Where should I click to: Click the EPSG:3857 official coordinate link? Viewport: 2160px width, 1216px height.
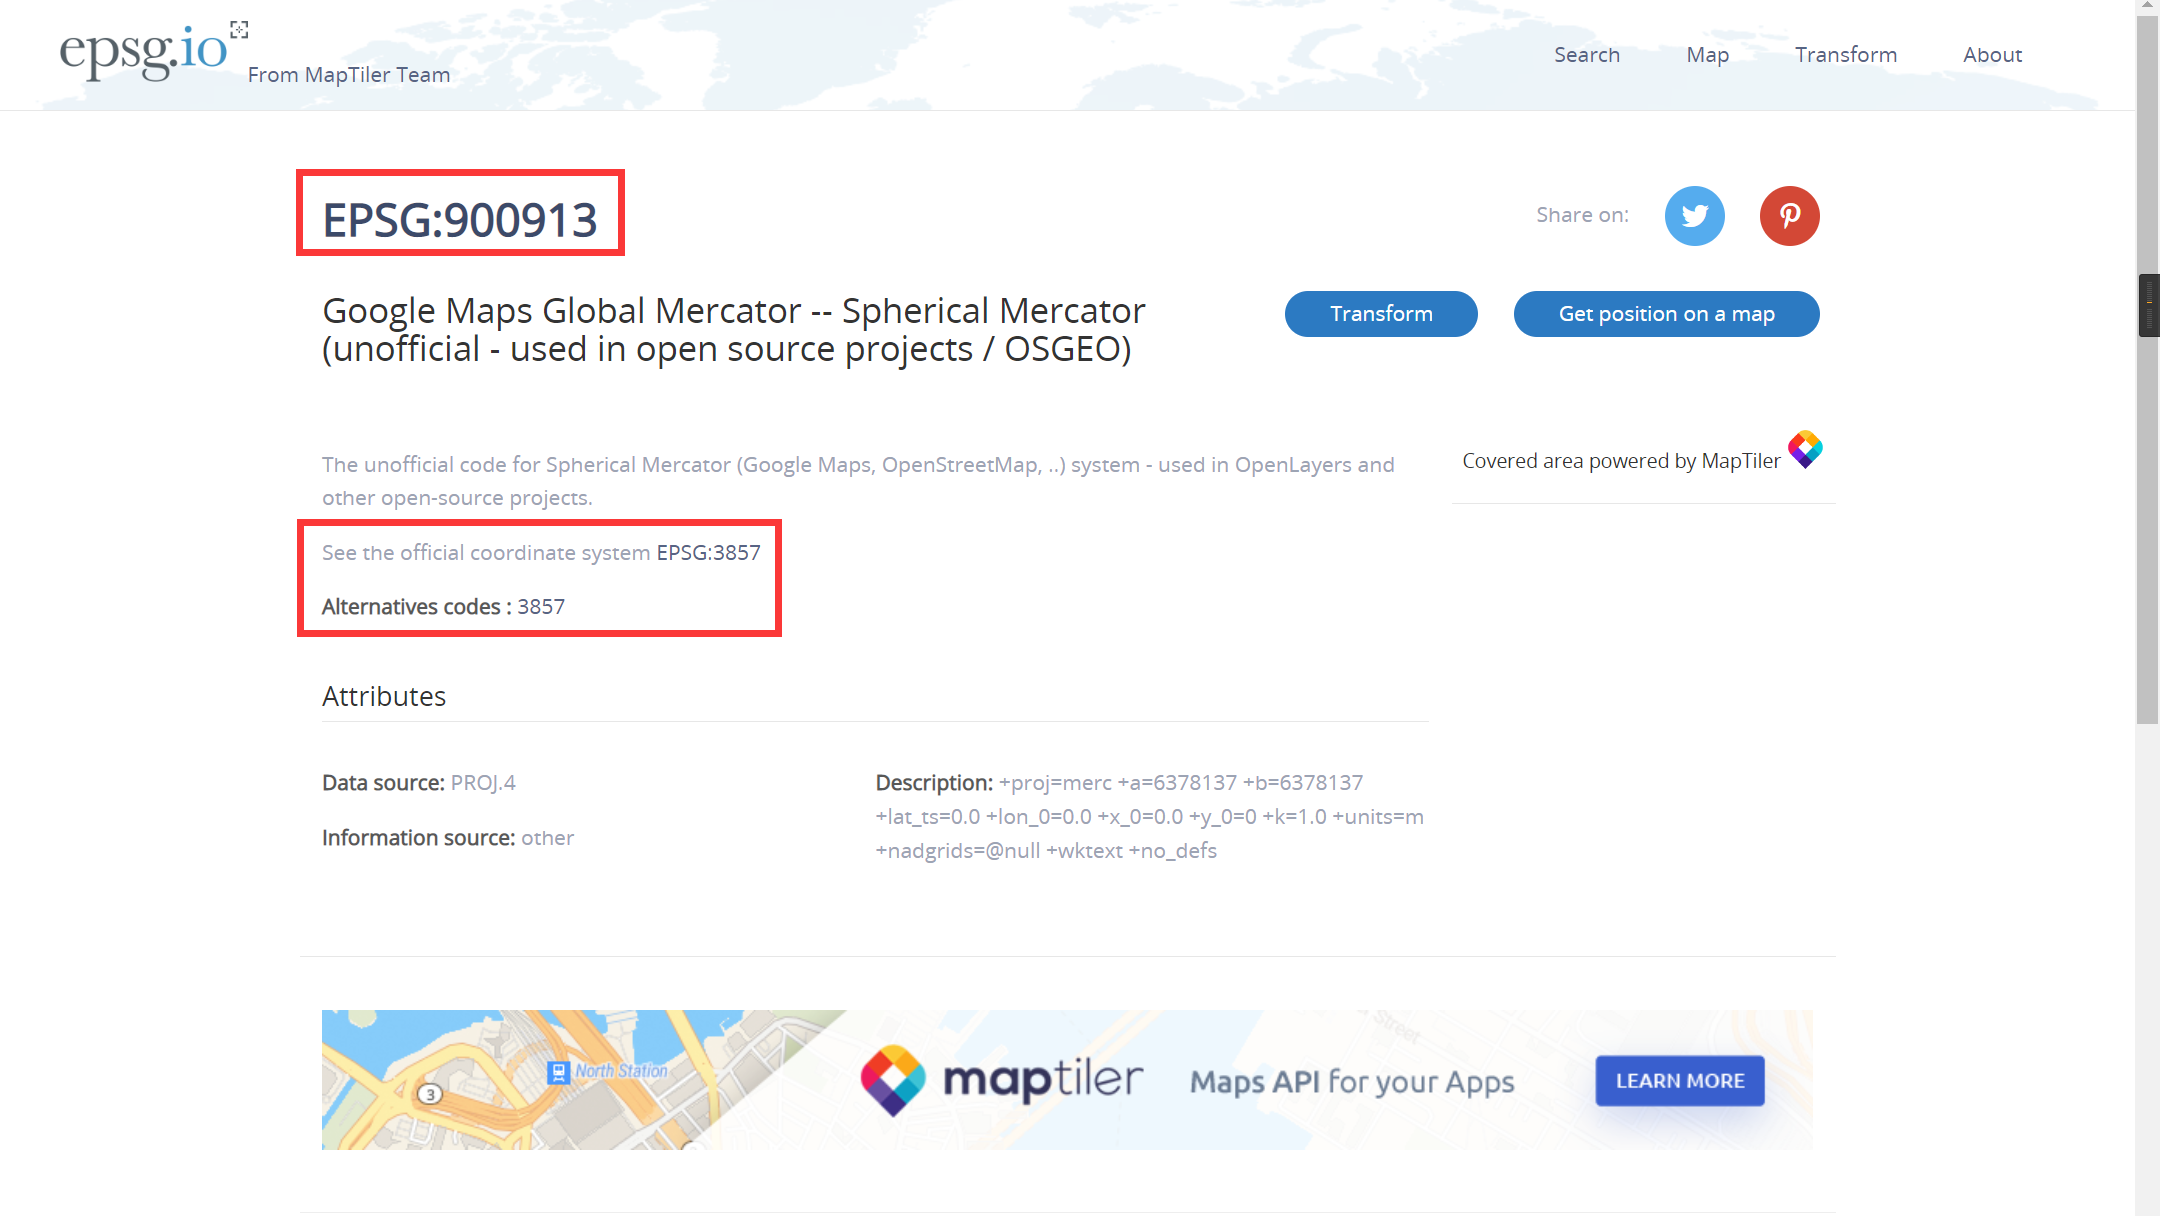709,552
